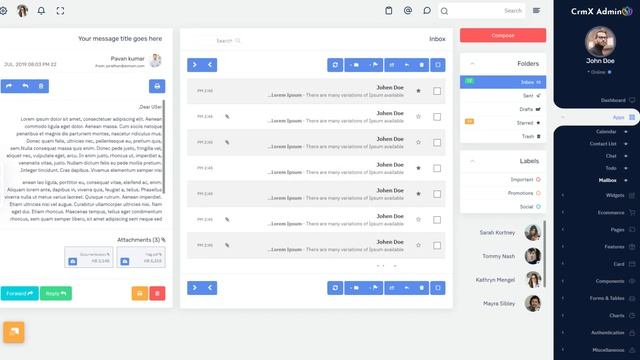640x360 pixels.
Task: Open Dashboard in the sidebar
Action: tap(613, 100)
